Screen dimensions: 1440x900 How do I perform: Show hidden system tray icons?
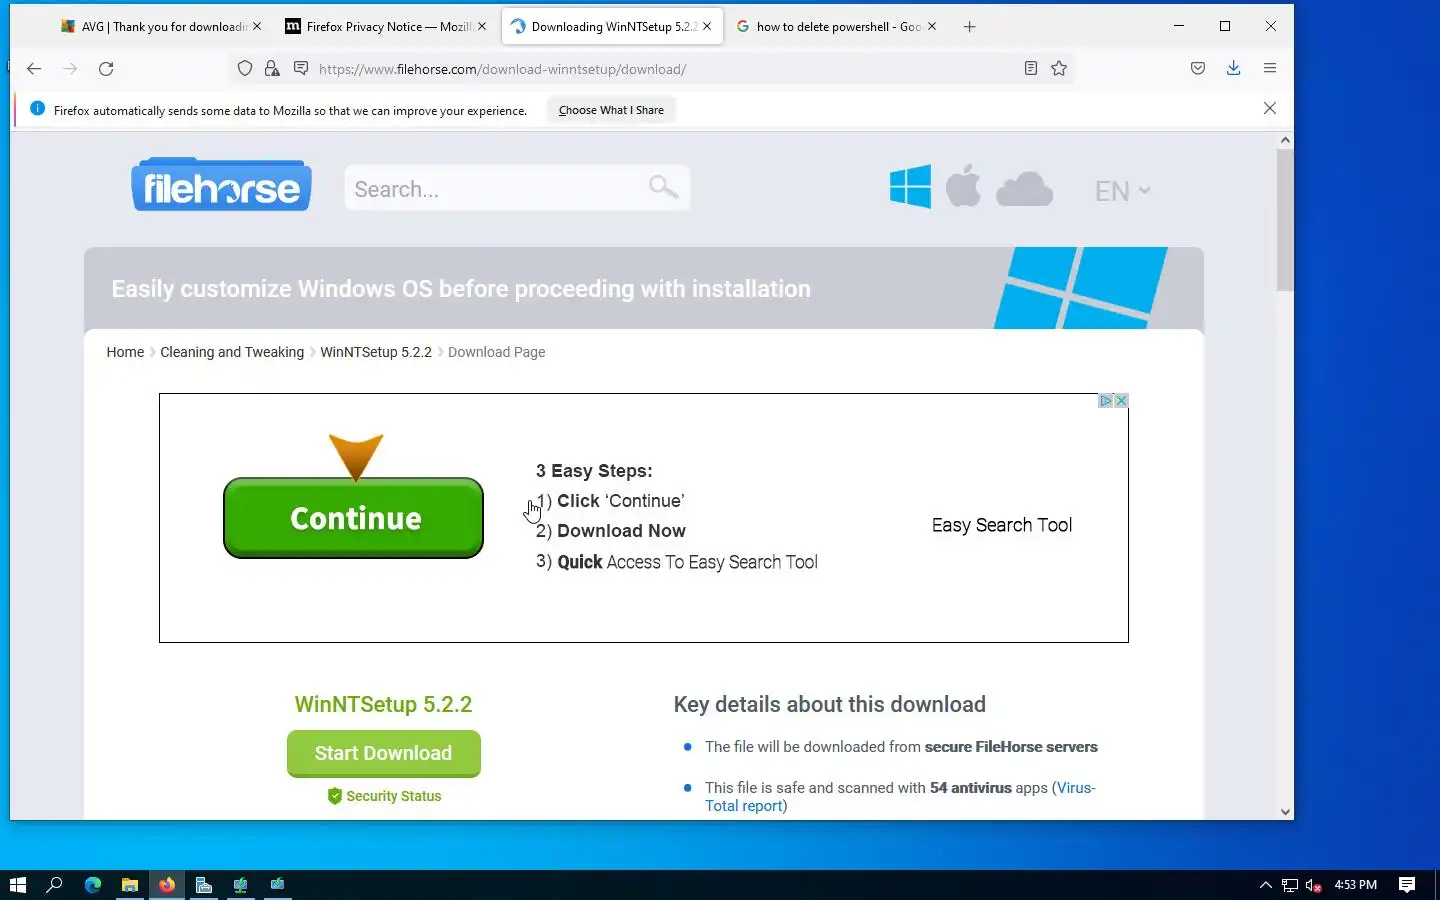click(x=1265, y=885)
